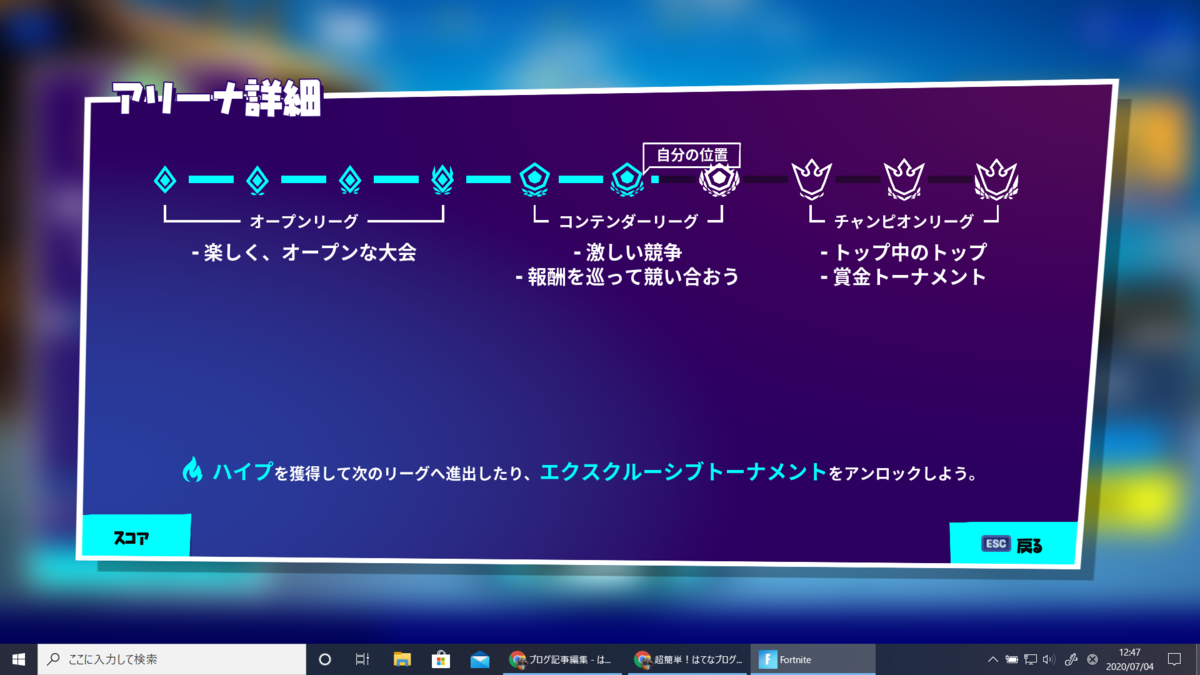Click the オープンリーグ label
This screenshot has width=1200, height=675.
(303, 221)
